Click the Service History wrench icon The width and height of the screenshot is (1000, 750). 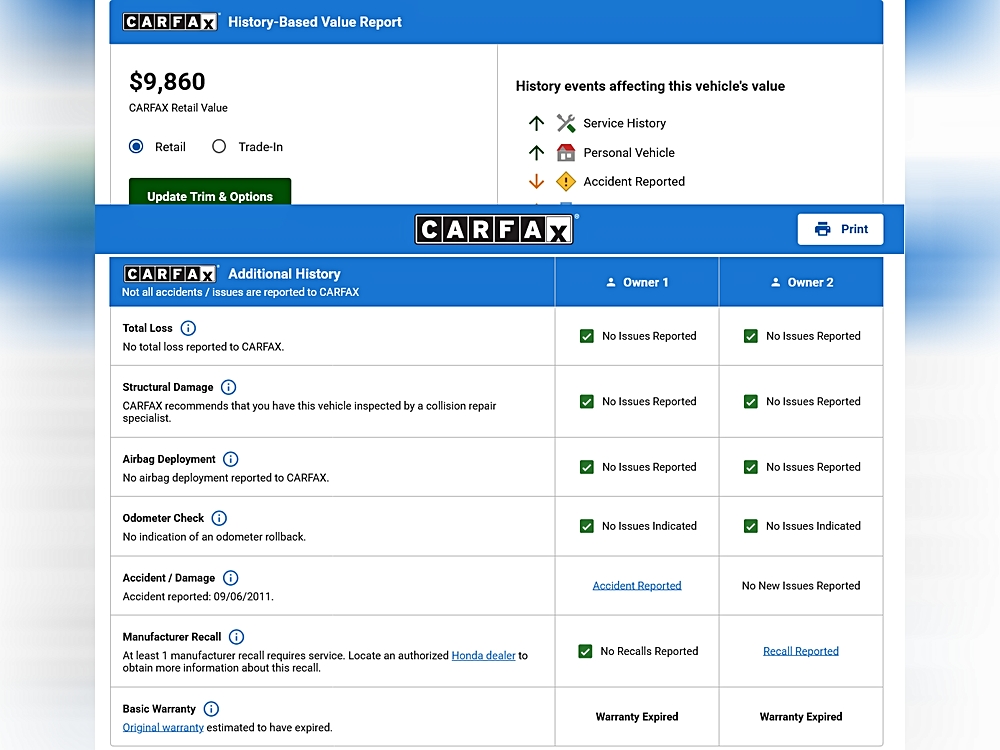[x=566, y=123]
